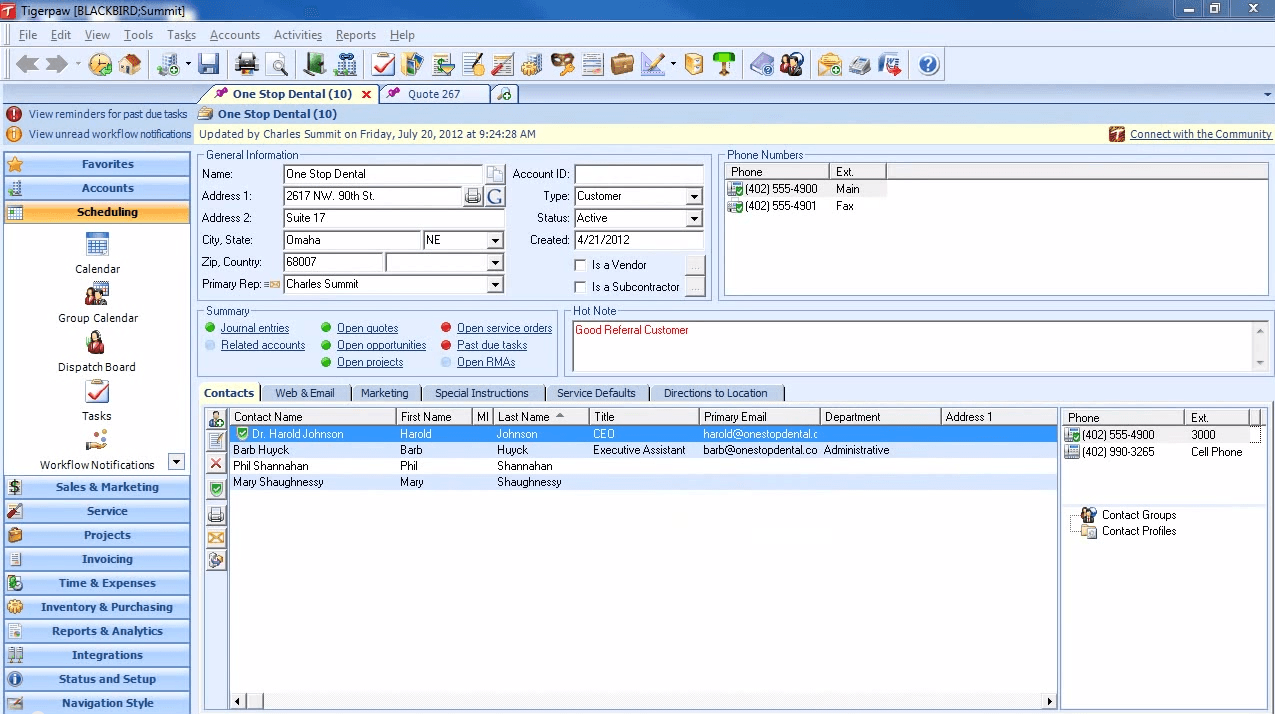Viewport: 1275px width, 714px height.
Task: Open the Quote 267 tab
Action: (x=434, y=92)
